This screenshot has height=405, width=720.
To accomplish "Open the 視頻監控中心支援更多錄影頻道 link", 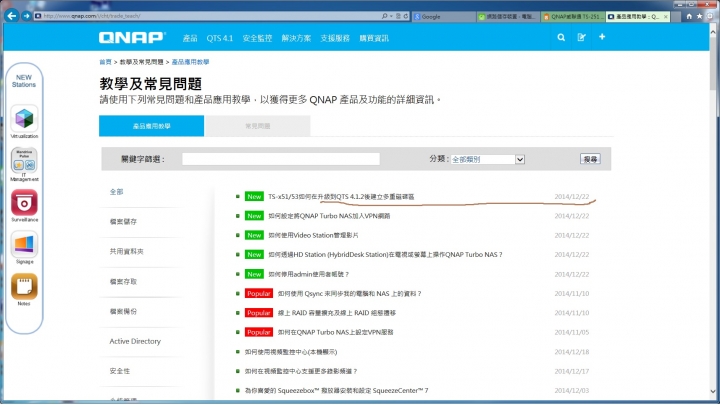I will [x=301, y=371].
